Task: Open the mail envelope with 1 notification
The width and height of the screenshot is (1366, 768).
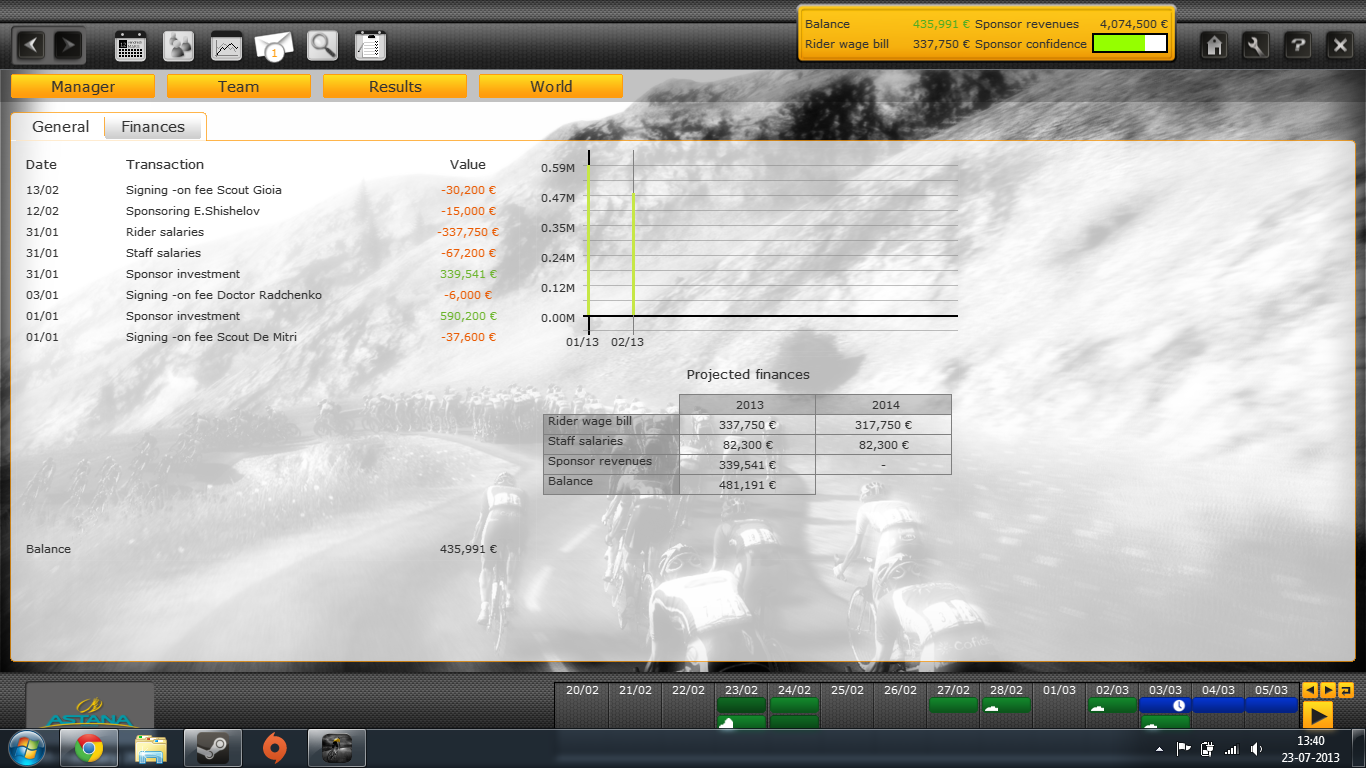Action: tap(274, 46)
